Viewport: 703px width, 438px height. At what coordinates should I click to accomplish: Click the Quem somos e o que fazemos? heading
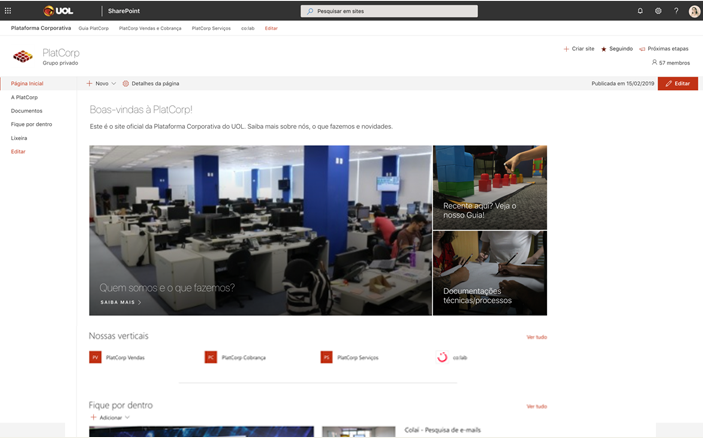pos(167,287)
